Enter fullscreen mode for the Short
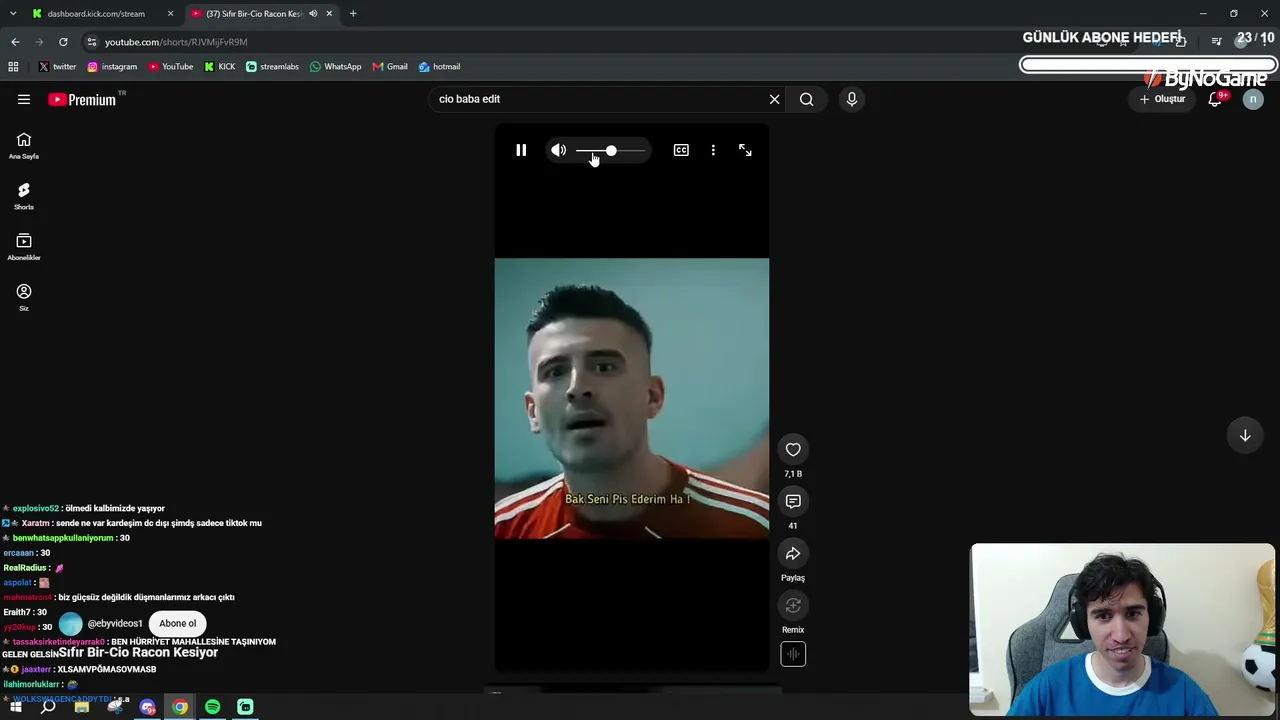This screenshot has width=1280, height=720. click(x=745, y=150)
